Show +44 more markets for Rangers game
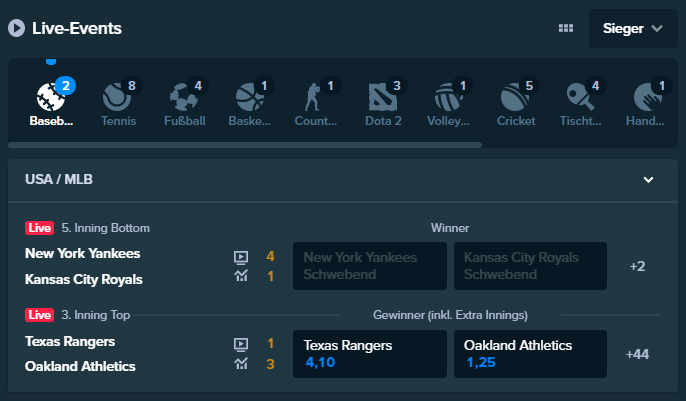The width and height of the screenshot is (686, 401). click(x=637, y=354)
